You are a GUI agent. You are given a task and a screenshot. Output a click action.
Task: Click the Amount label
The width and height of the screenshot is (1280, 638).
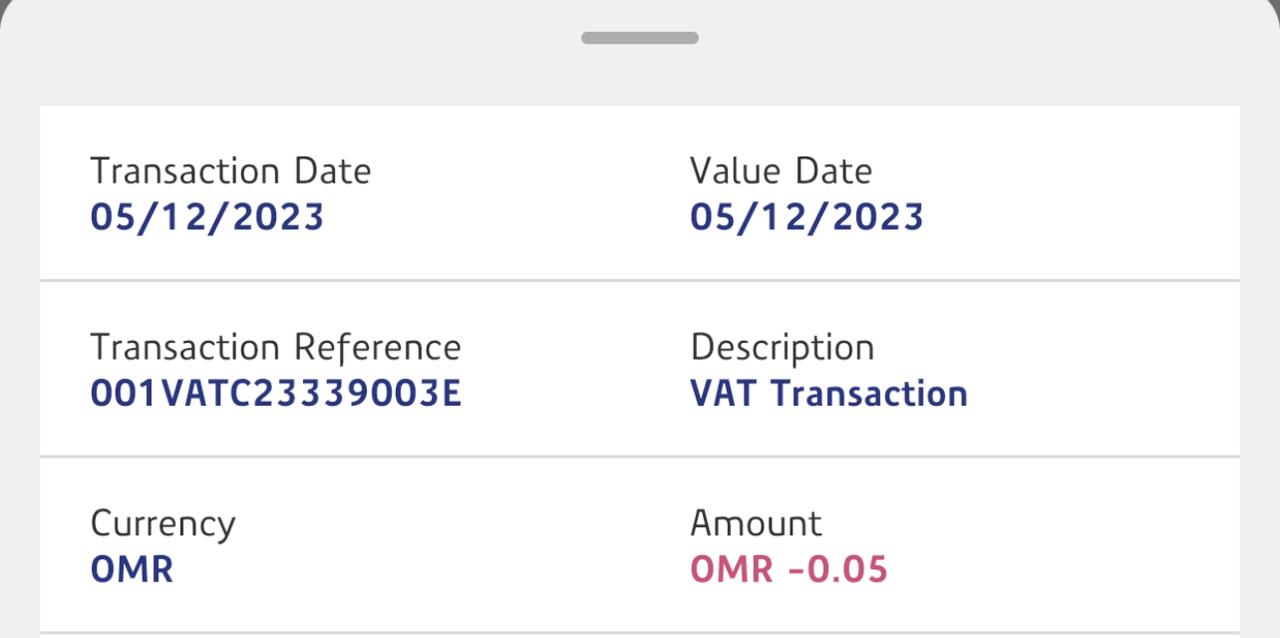tap(755, 523)
